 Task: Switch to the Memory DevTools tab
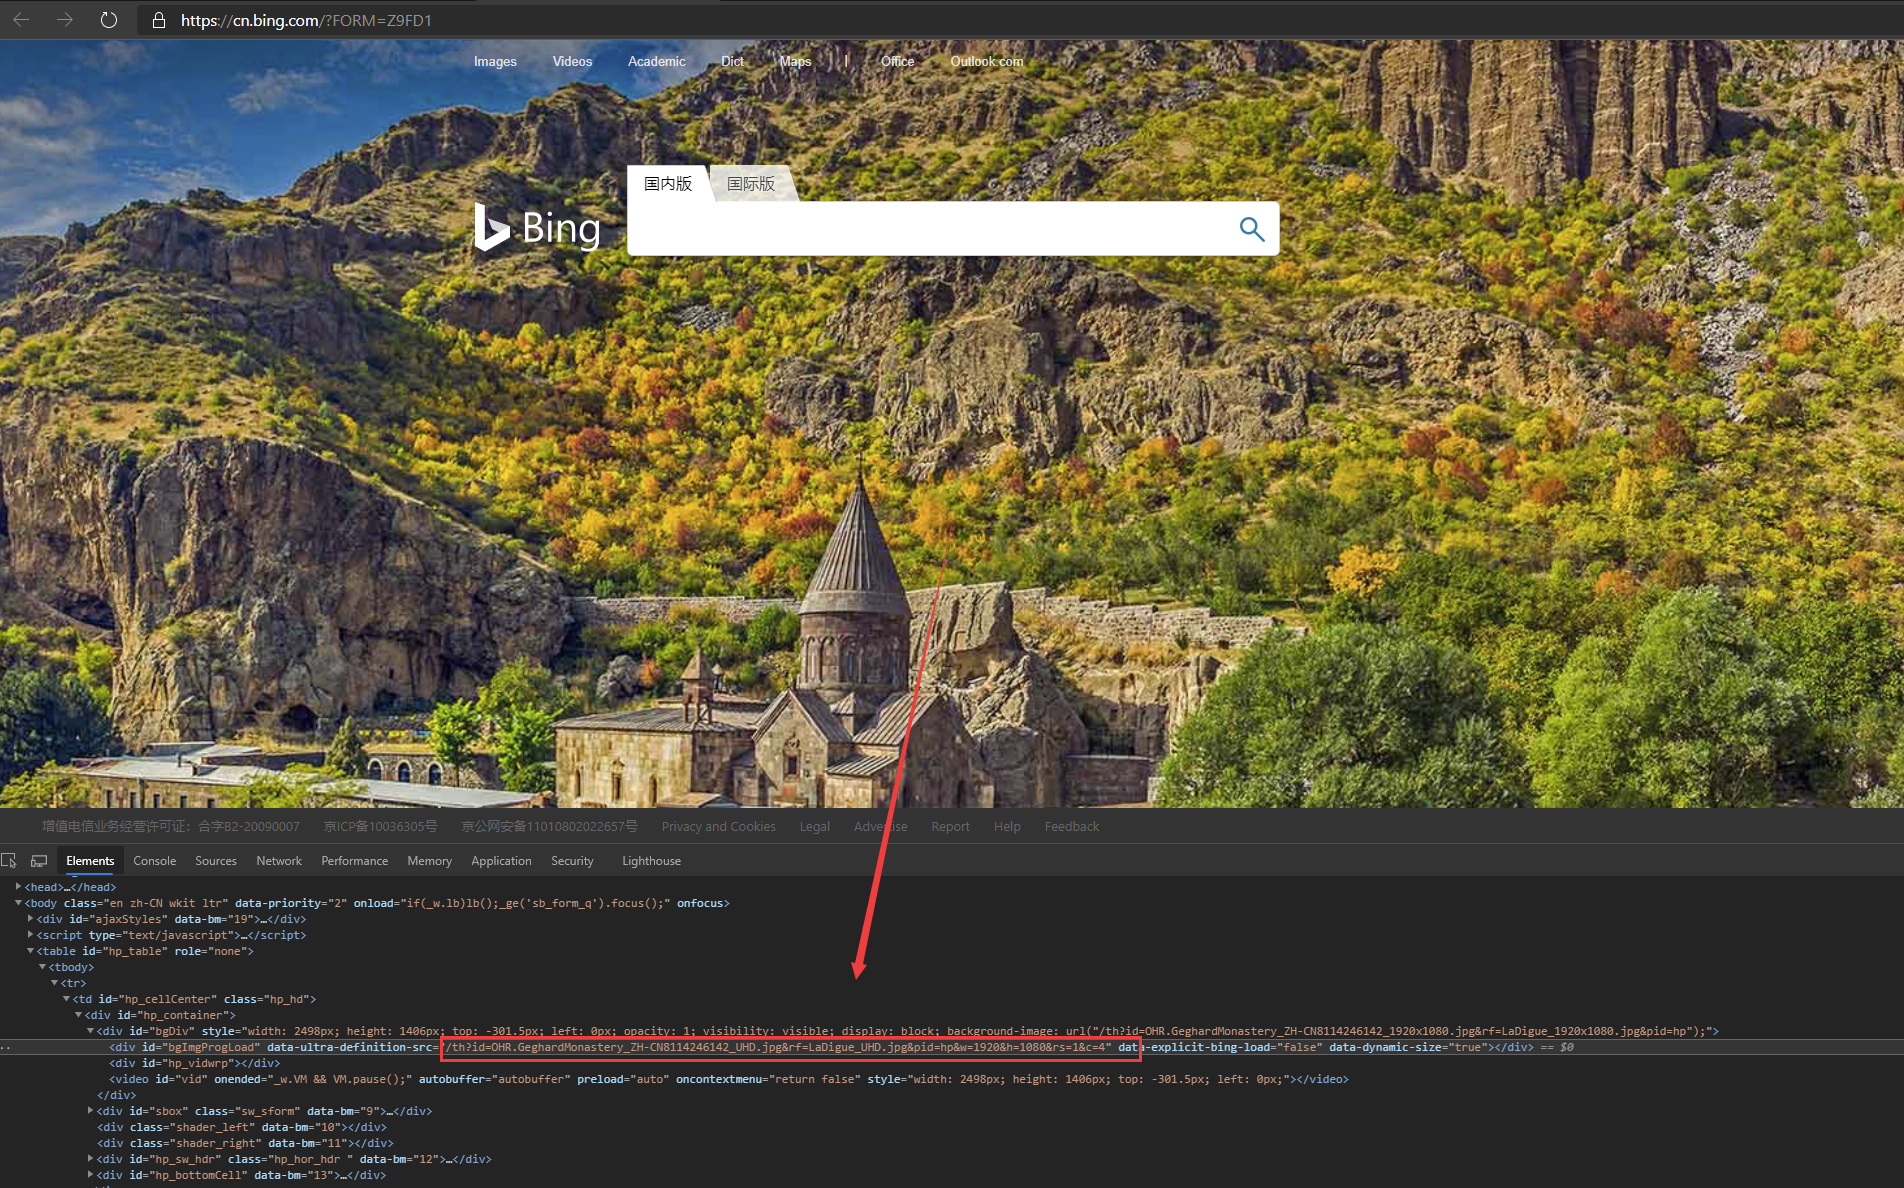[x=429, y=860]
